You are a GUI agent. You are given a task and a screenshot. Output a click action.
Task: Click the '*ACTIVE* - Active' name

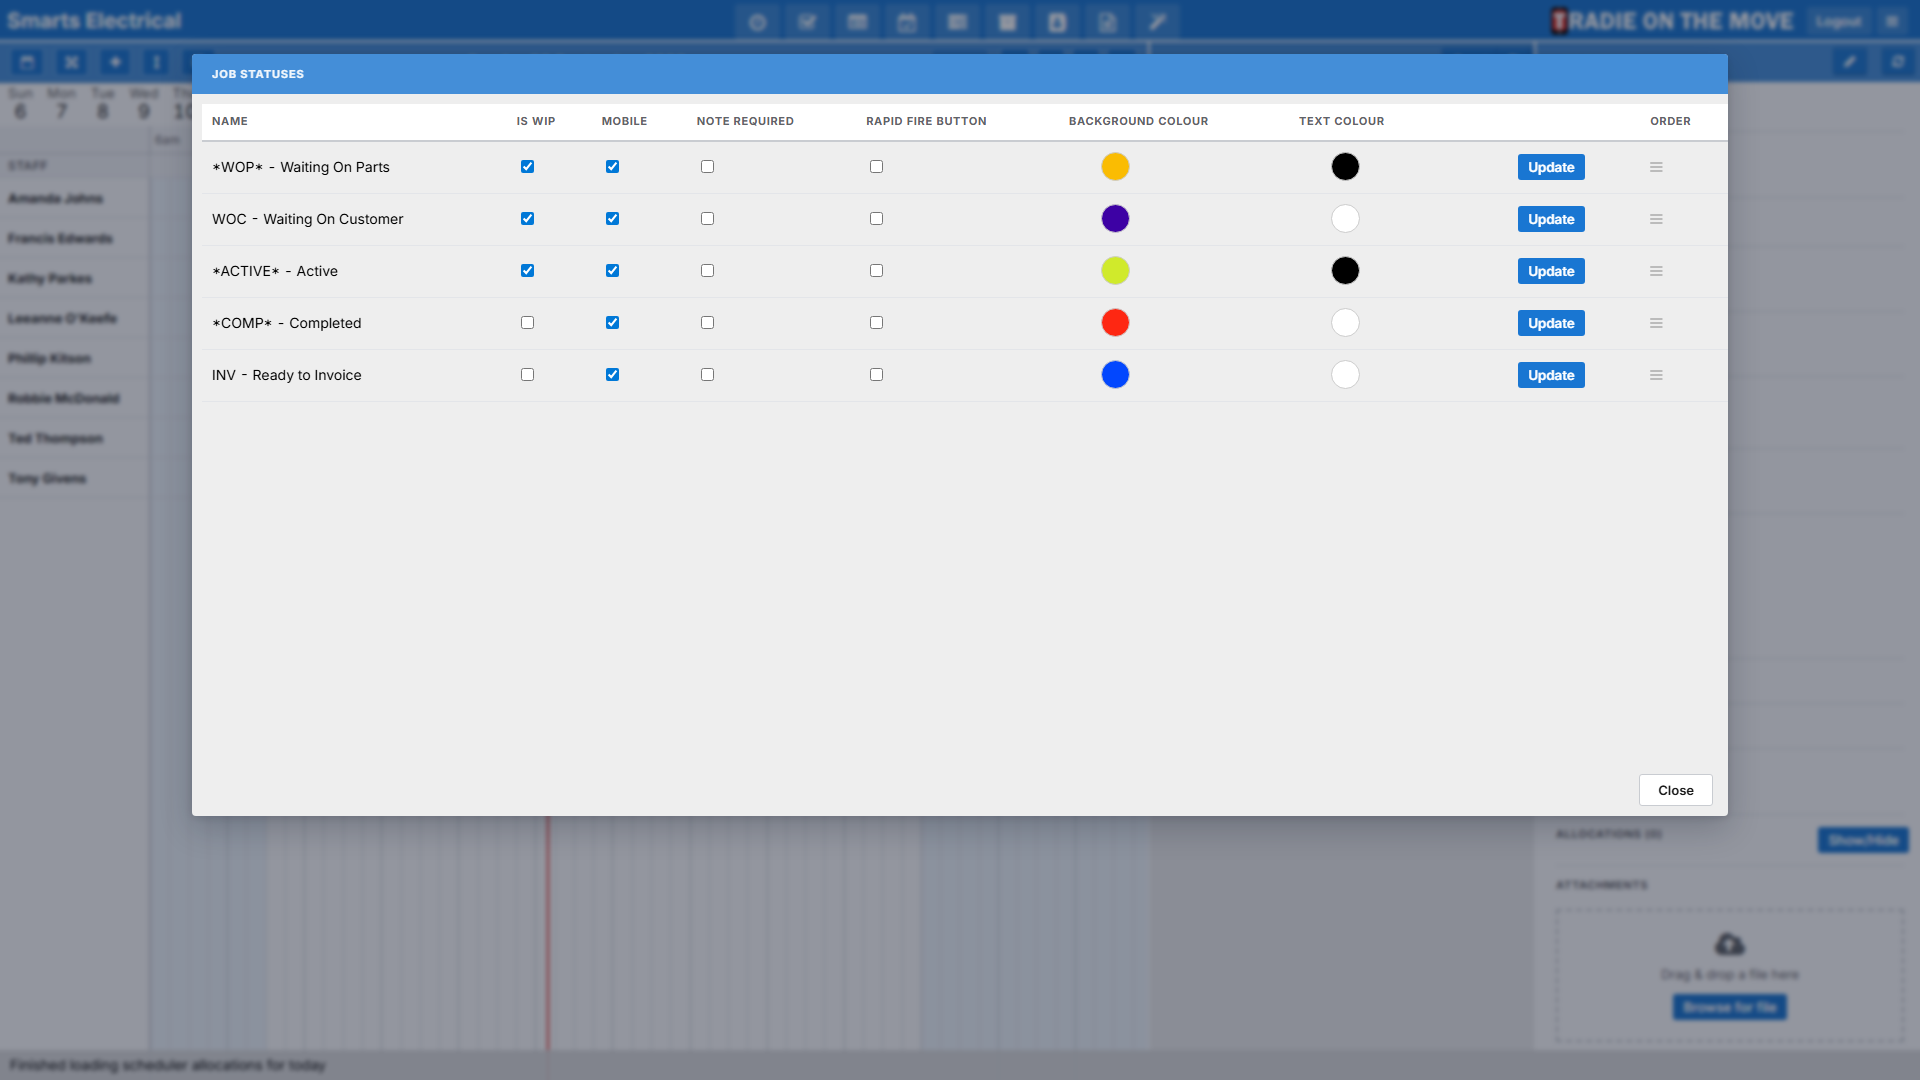[275, 271]
